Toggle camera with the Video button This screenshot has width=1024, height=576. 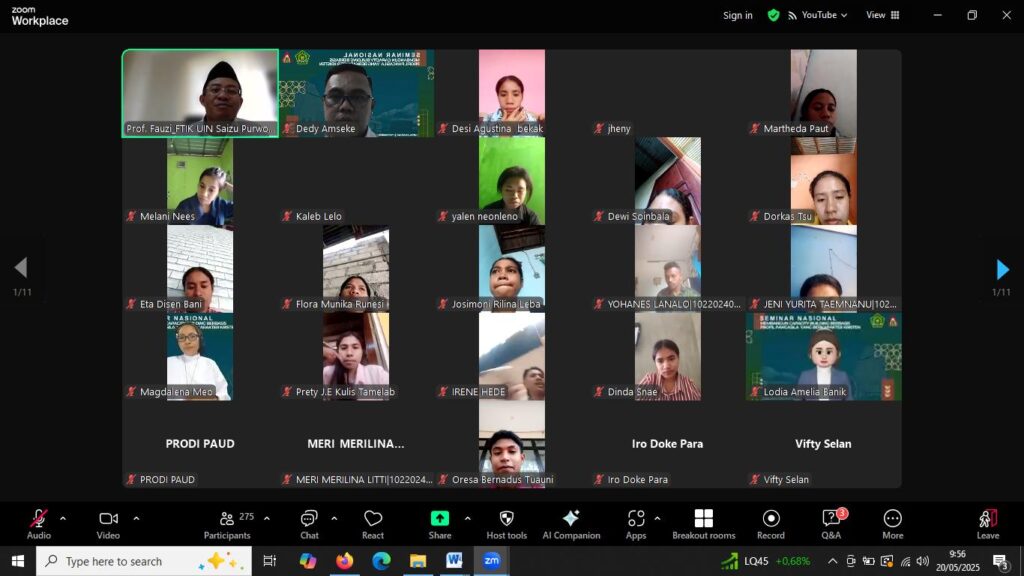coord(108,523)
